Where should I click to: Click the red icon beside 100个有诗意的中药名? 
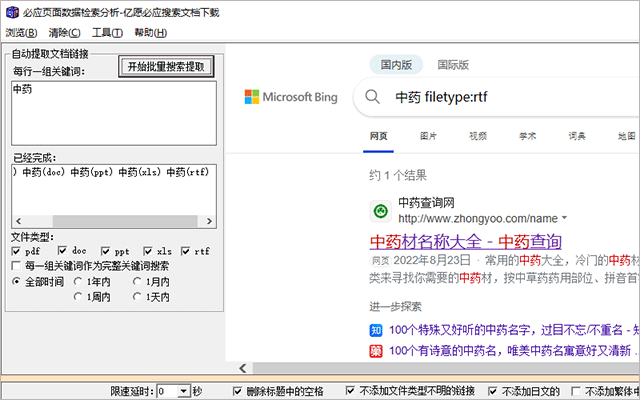click(x=376, y=351)
